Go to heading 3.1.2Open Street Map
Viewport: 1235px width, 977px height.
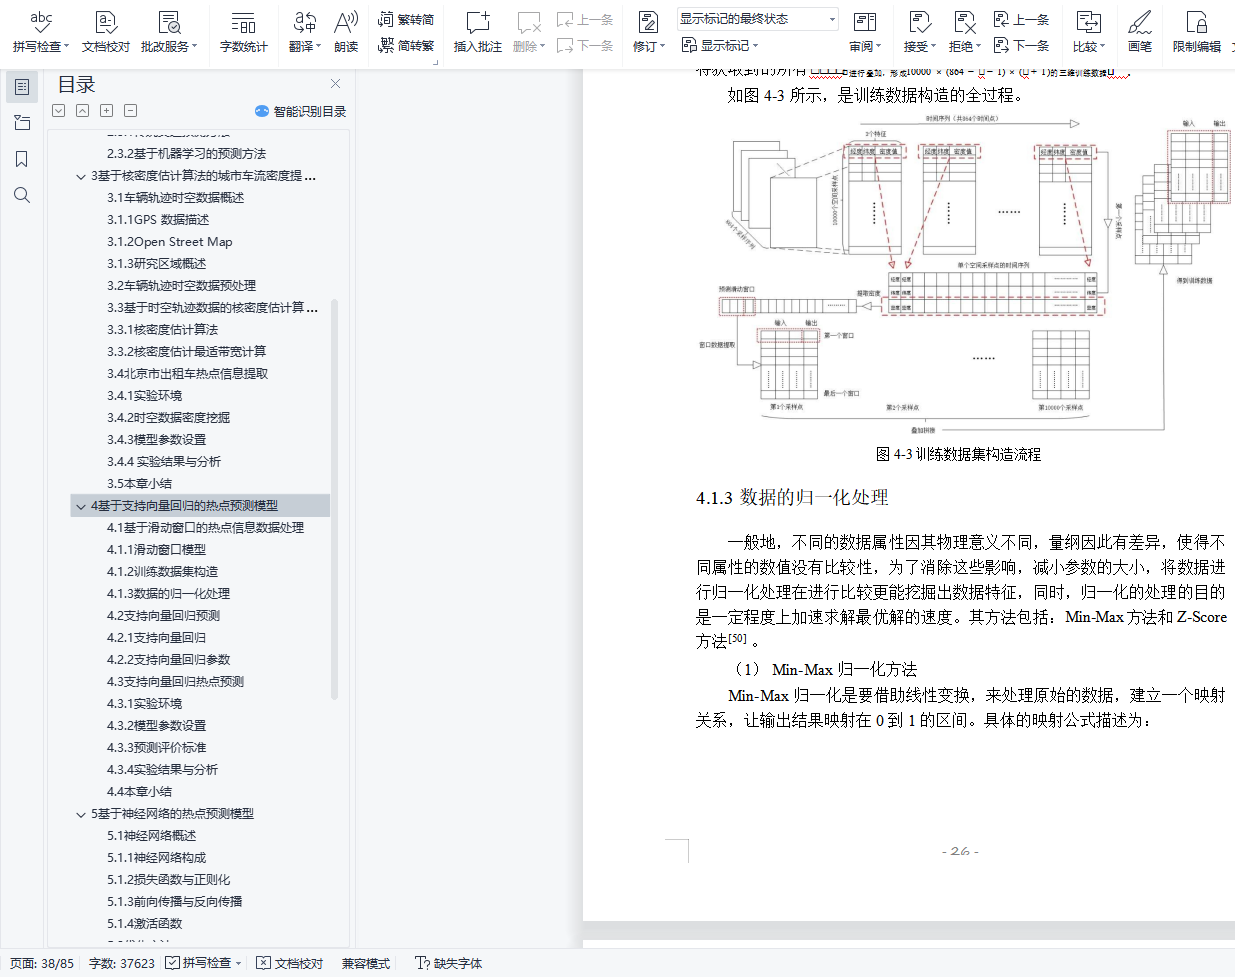pos(170,242)
